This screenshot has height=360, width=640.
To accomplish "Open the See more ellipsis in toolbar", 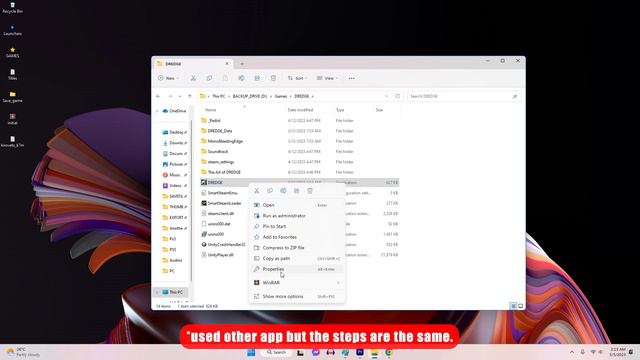I will 351,78.
